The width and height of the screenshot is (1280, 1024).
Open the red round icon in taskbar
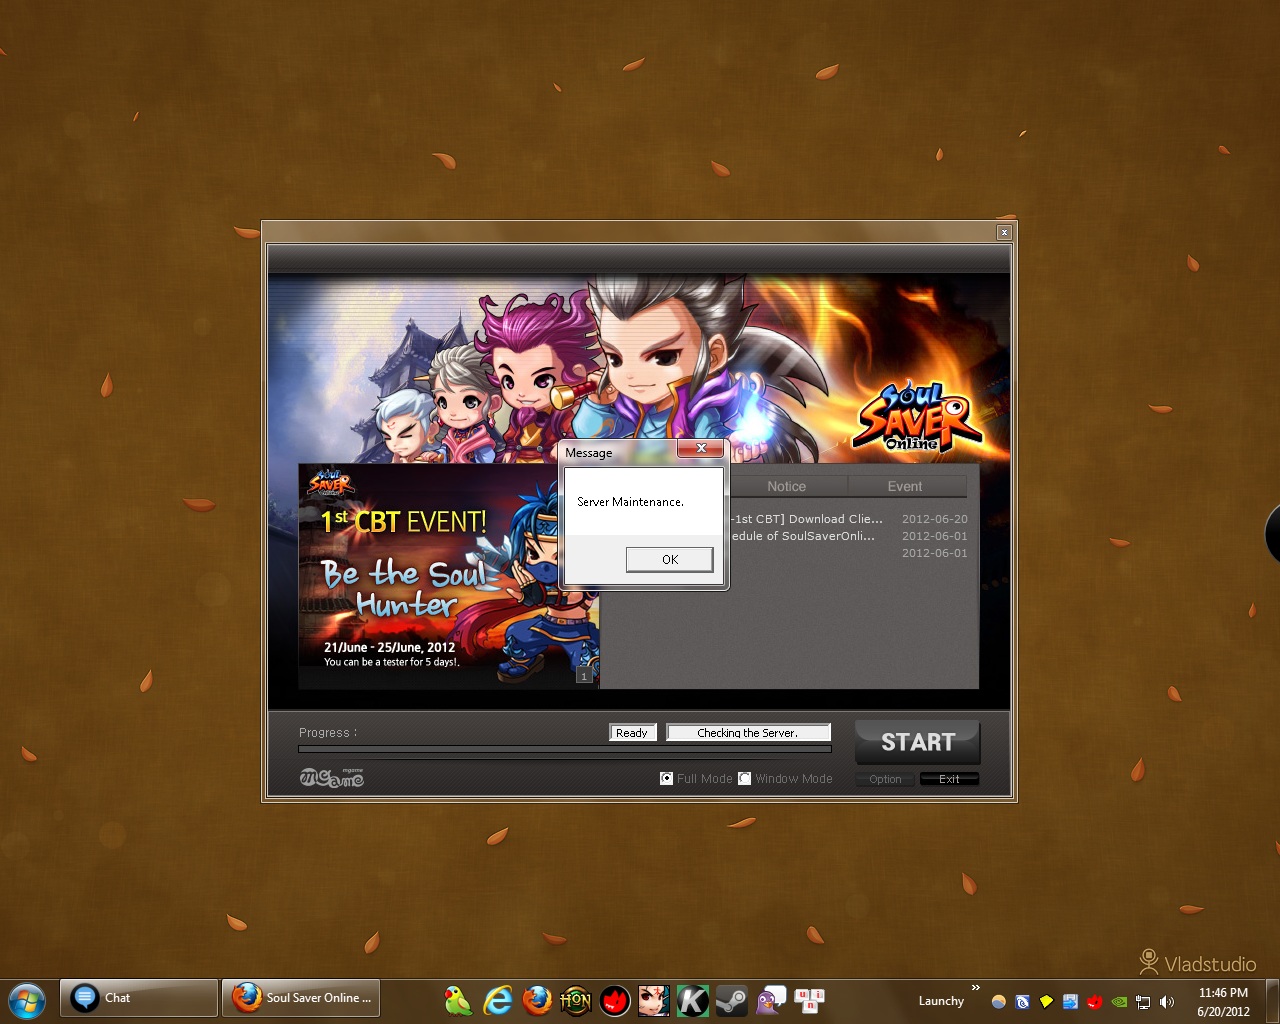[614, 1000]
